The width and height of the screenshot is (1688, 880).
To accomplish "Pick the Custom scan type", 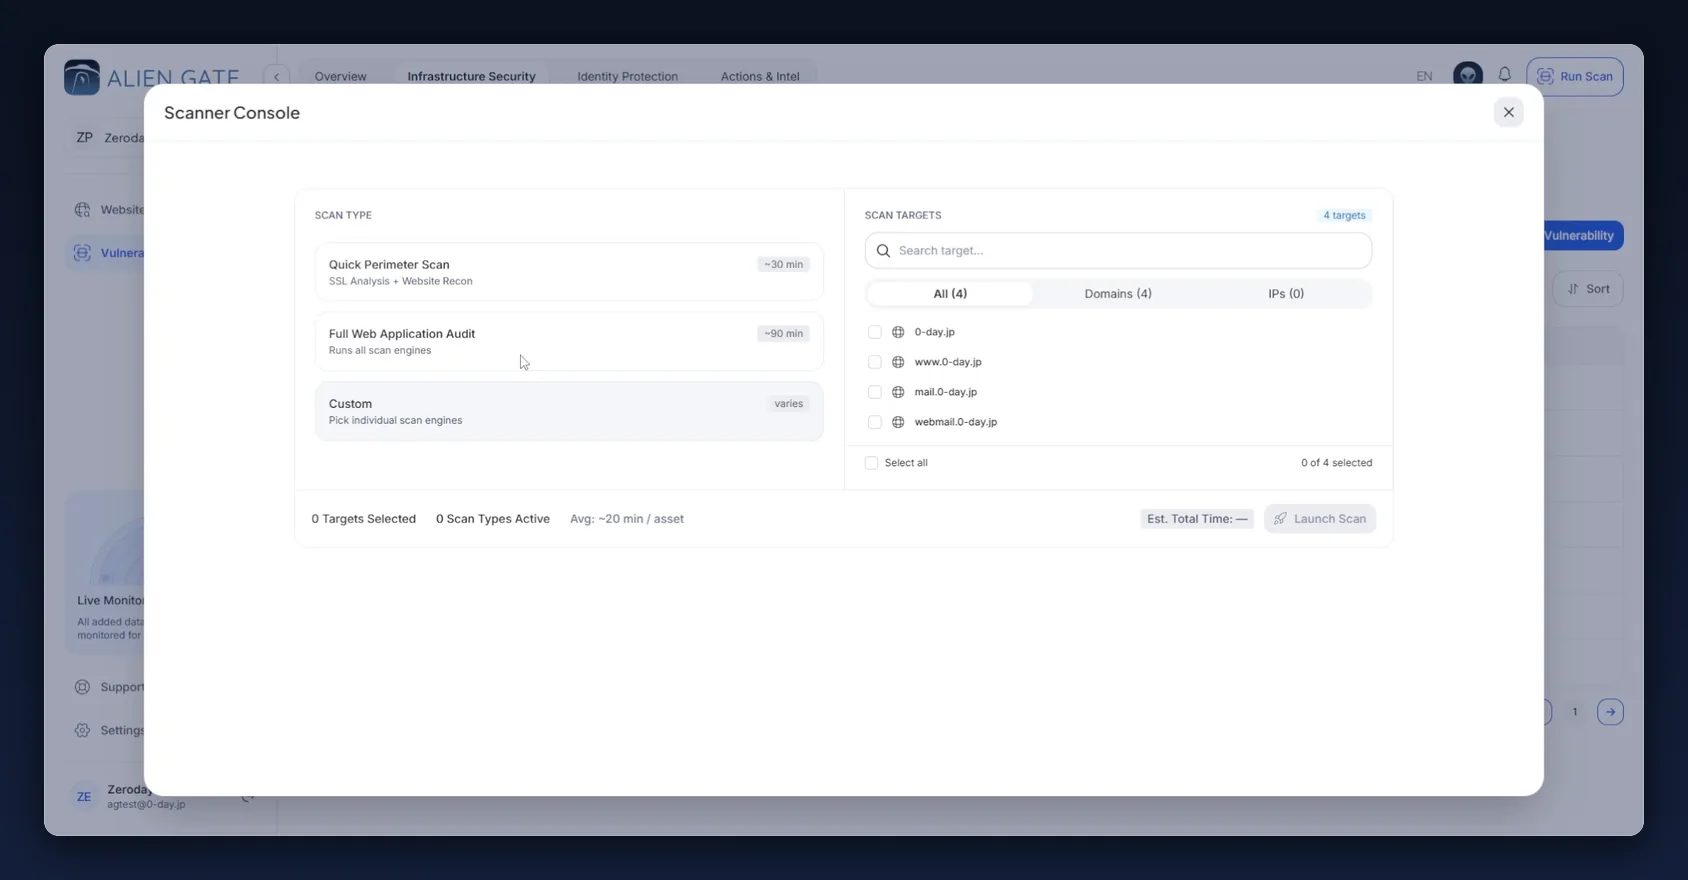I will click(x=569, y=411).
